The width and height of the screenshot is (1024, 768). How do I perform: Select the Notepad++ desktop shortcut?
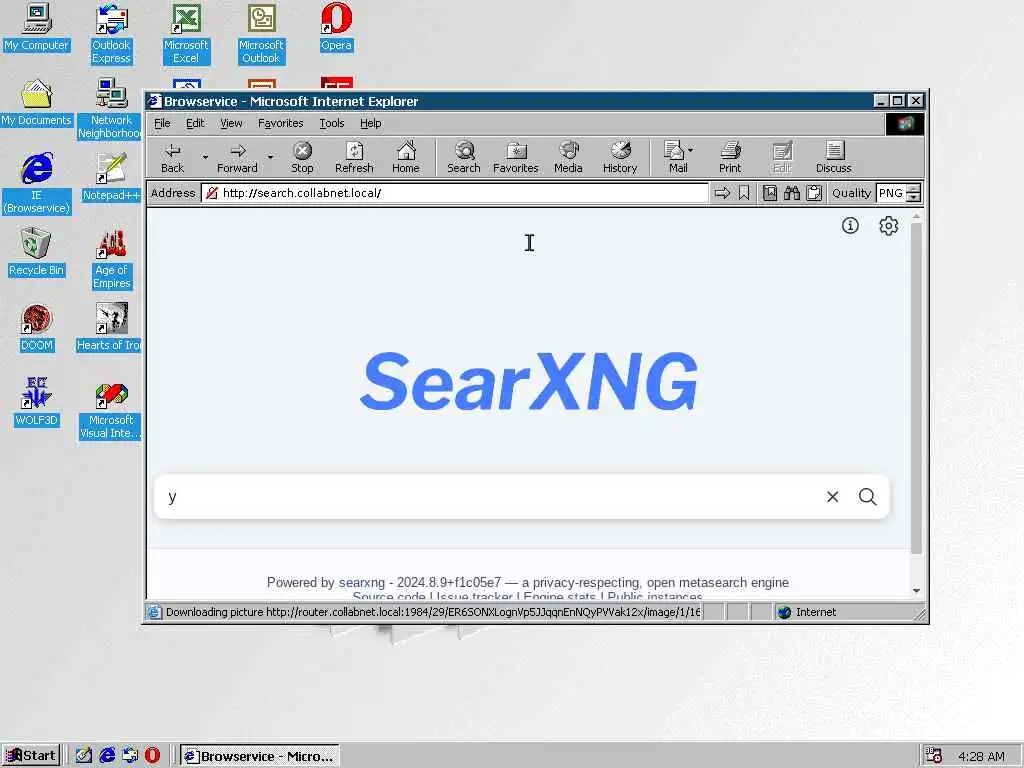111,178
